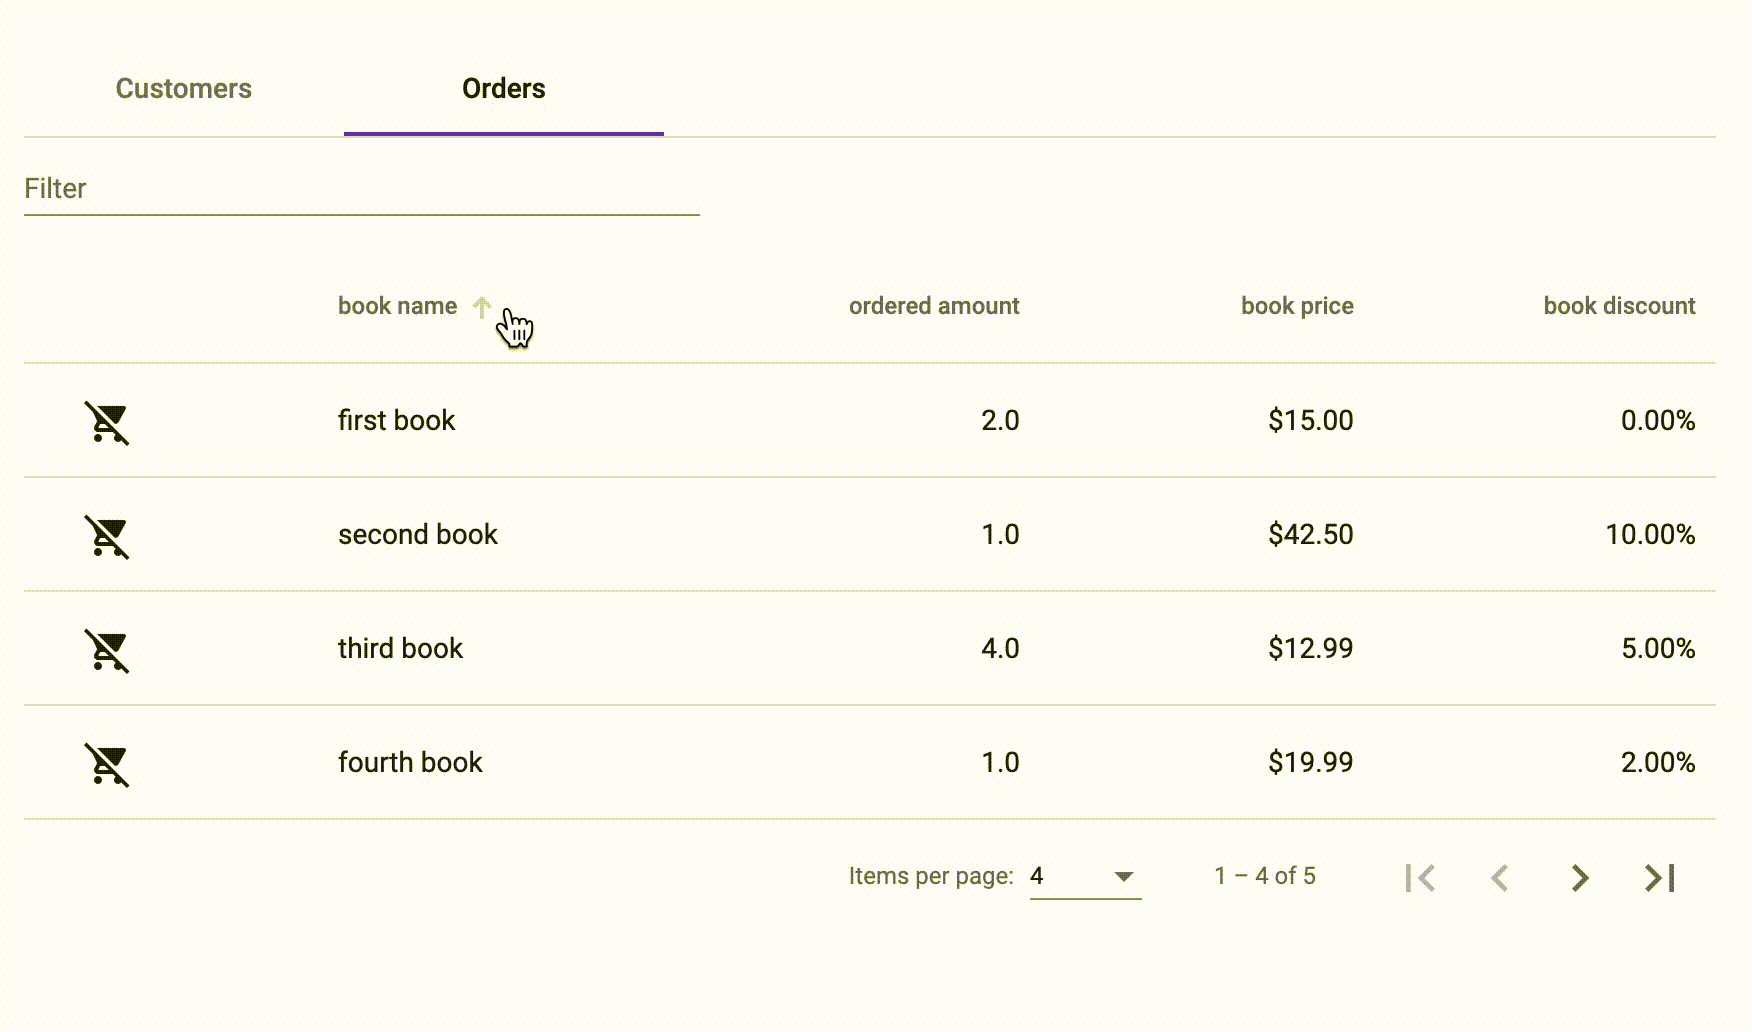Go to the first page
The image size is (1752, 1032).
coord(1420,878)
